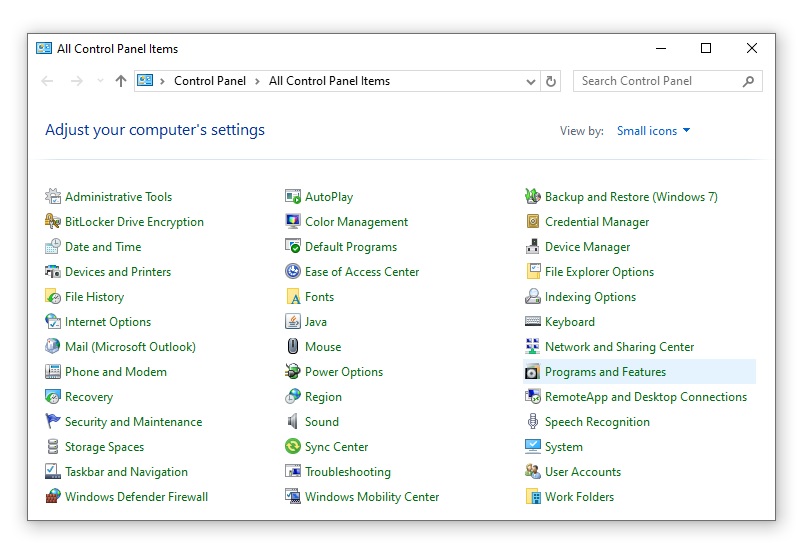Click the Work Folders icon
This screenshot has height=555, width=807.
click(533, 496)
